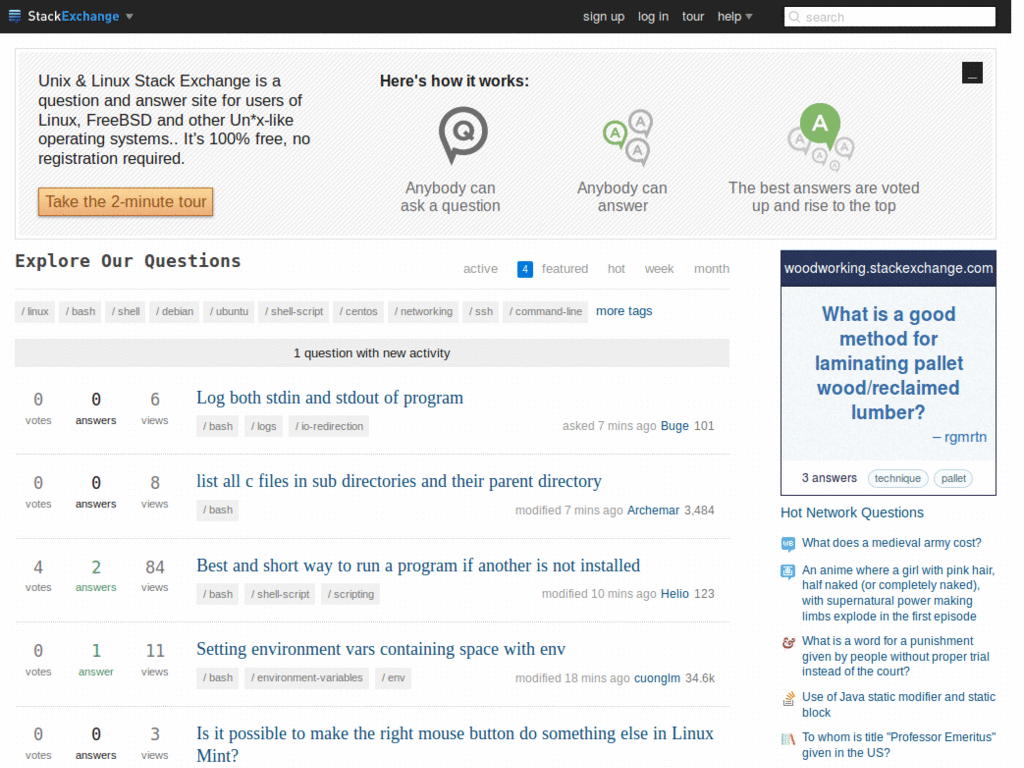Click the featured count badge 4
This screenshot has width=1024, height=768.
coord(524,269)
